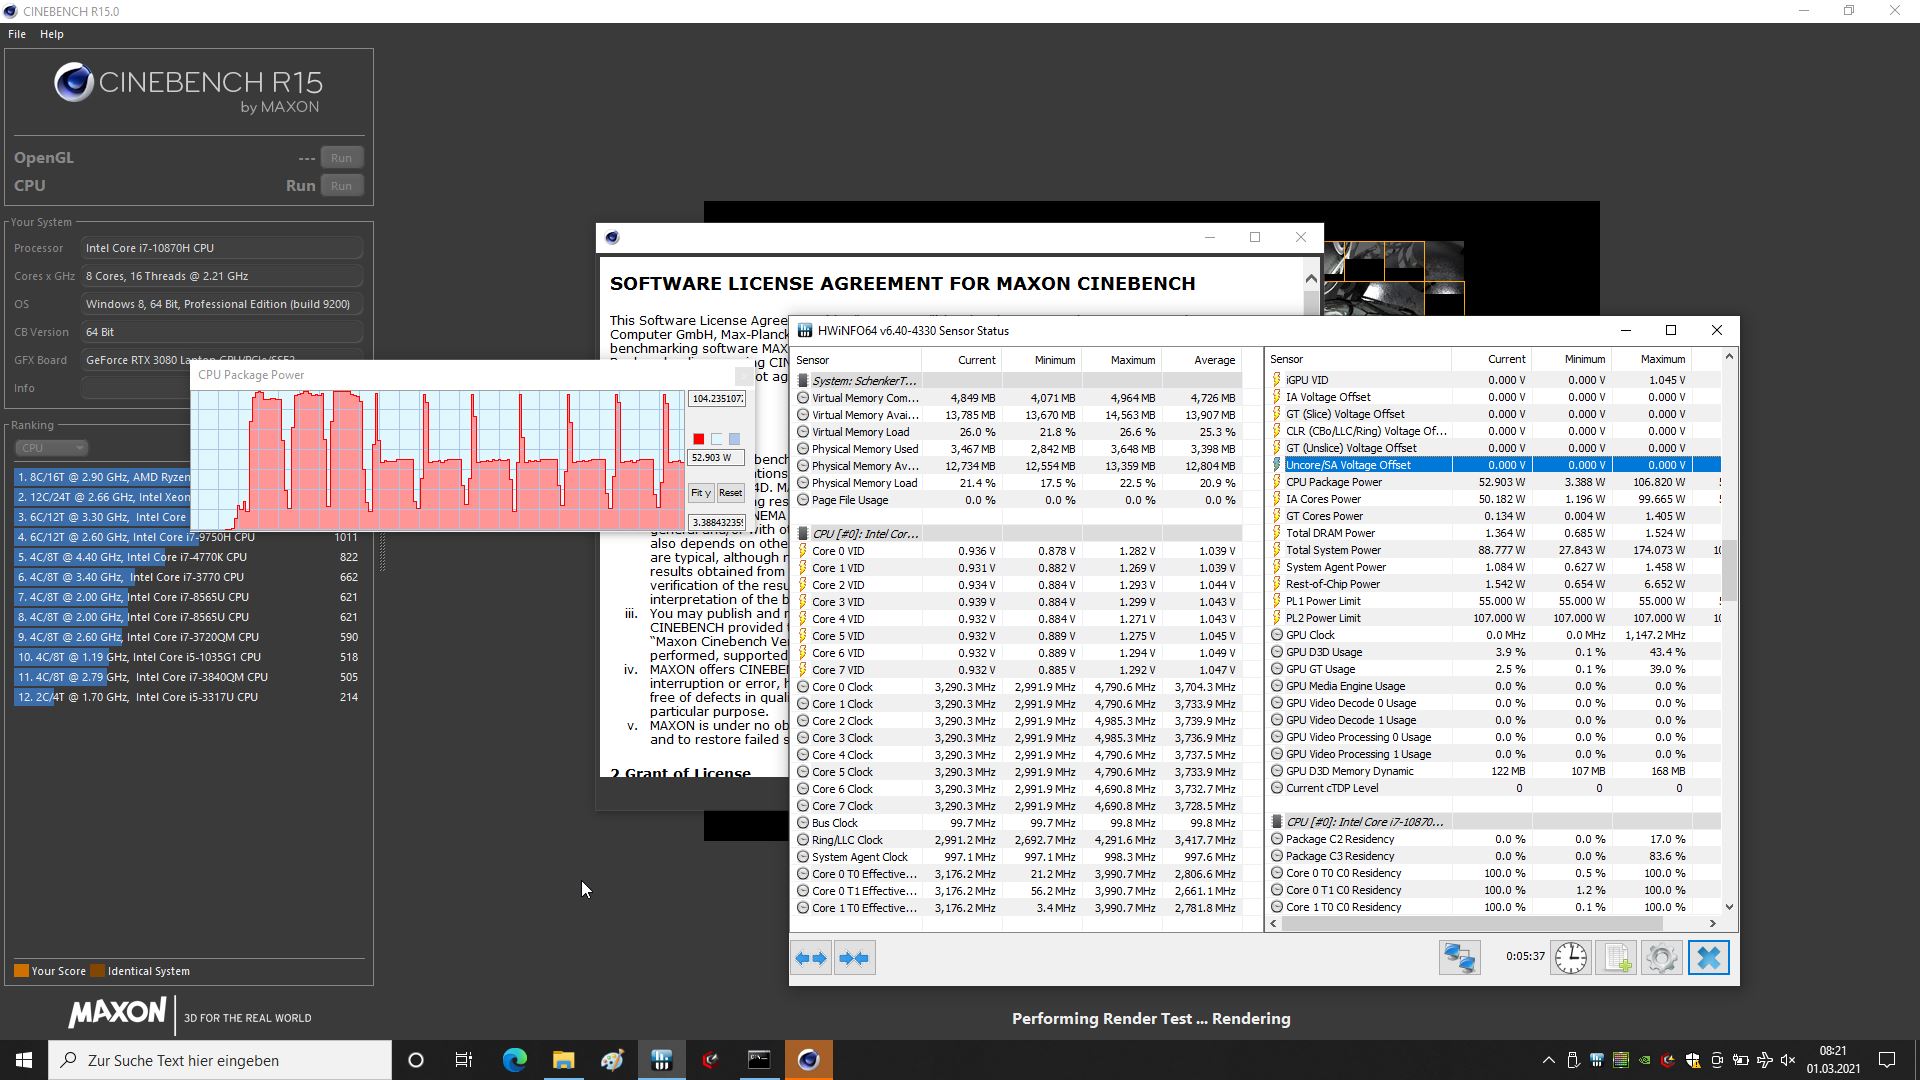The height and width of the screenshot is (1080, 1920).
Task: Click the red dragon app taskbar icon
Action: tap(710, 1060)
